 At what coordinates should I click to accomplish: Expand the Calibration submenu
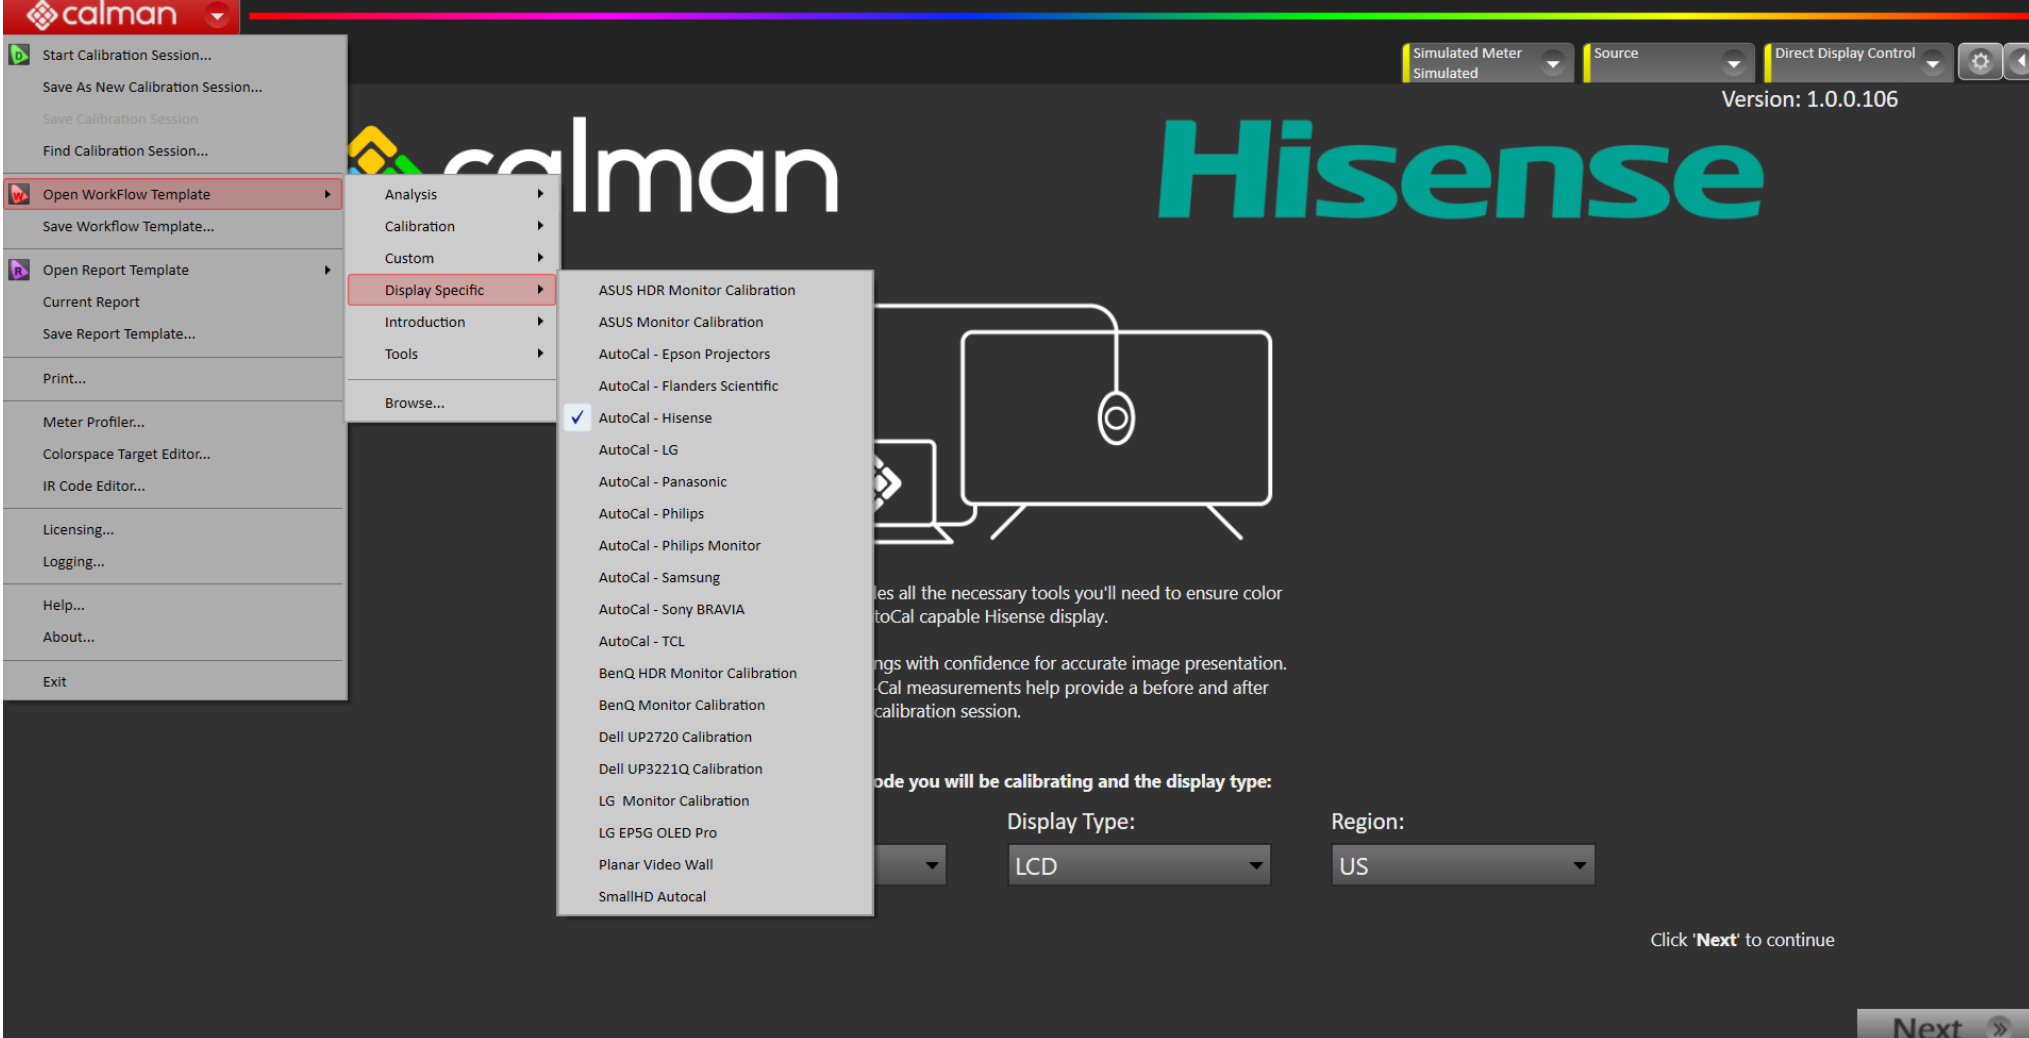pyautogui.click(x=452, y=226)
